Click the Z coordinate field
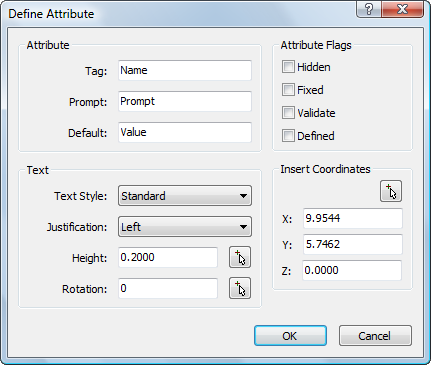The width and height of the screenshot is (431, 365). click(x=352, y=270)
